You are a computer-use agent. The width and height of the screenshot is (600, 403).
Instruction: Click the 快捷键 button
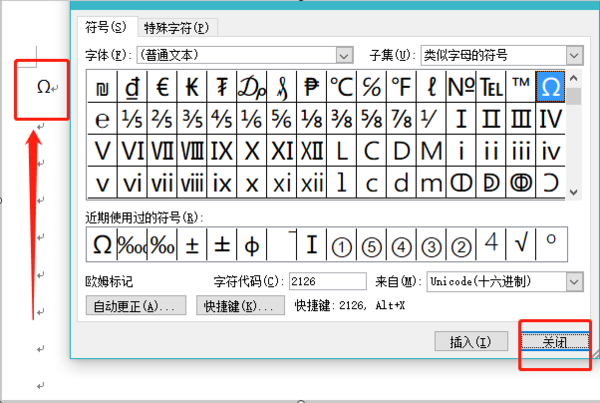[x=241, y=305]
